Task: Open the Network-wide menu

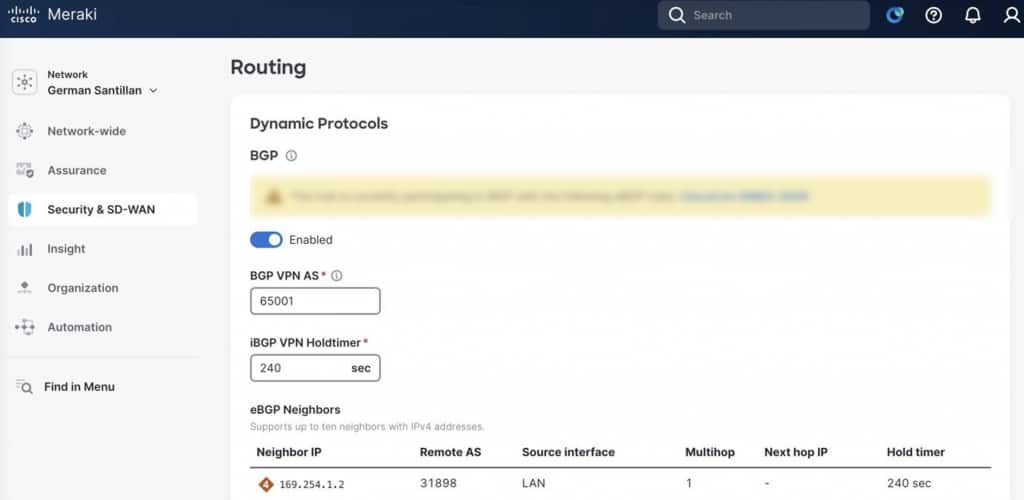Action: tap(86, 131)
